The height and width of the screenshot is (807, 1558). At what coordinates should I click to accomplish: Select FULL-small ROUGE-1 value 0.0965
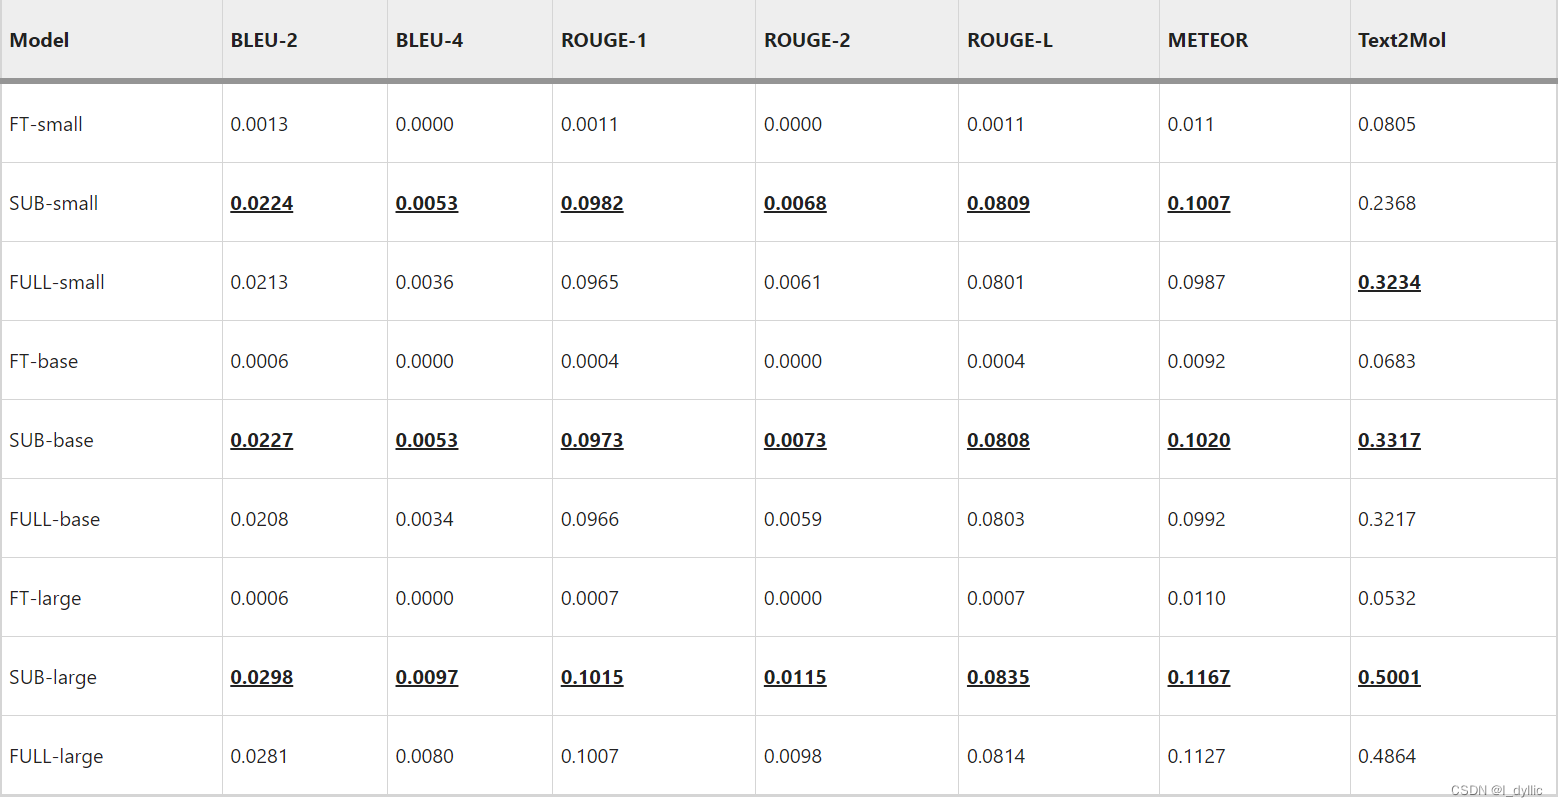[590, 282]
